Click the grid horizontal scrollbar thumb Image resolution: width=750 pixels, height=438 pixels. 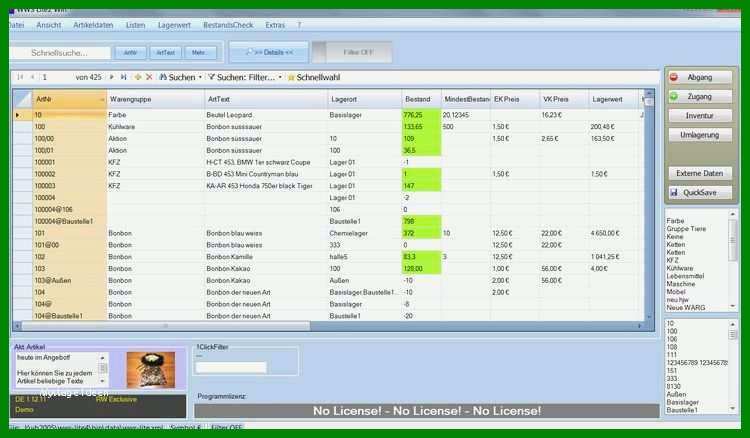click(x=166, y=326)
